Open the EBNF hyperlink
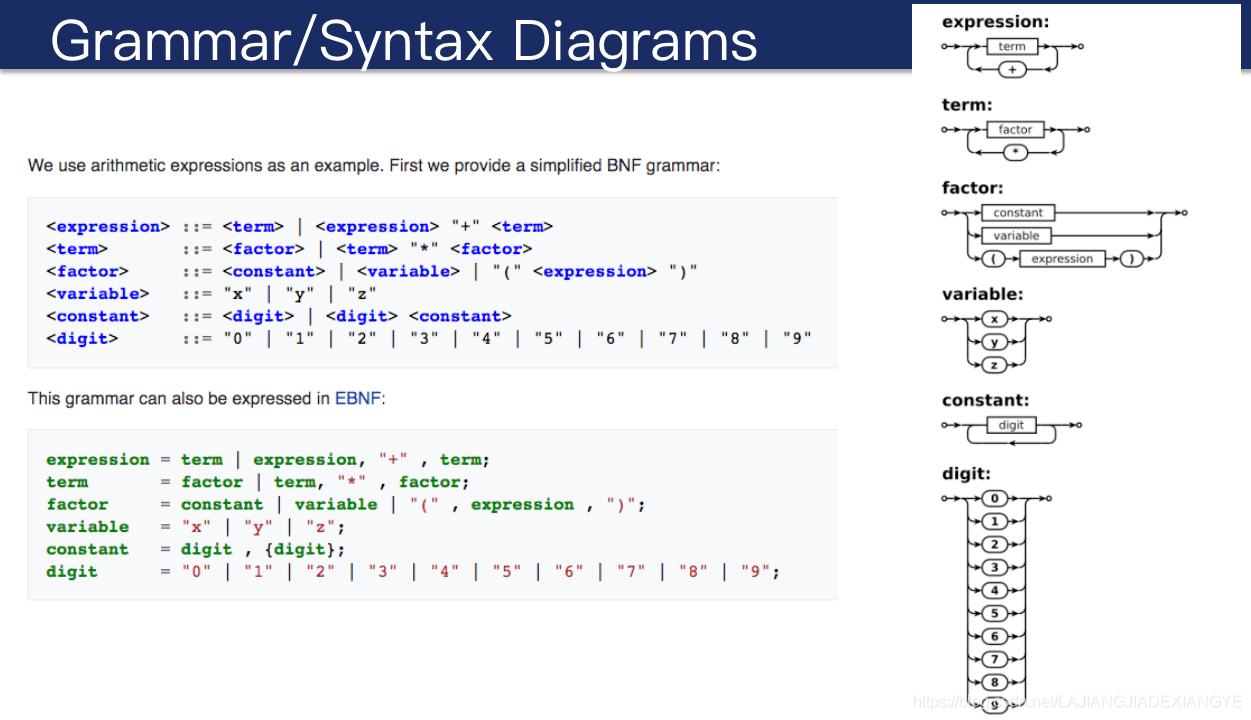 pos(357,398)
